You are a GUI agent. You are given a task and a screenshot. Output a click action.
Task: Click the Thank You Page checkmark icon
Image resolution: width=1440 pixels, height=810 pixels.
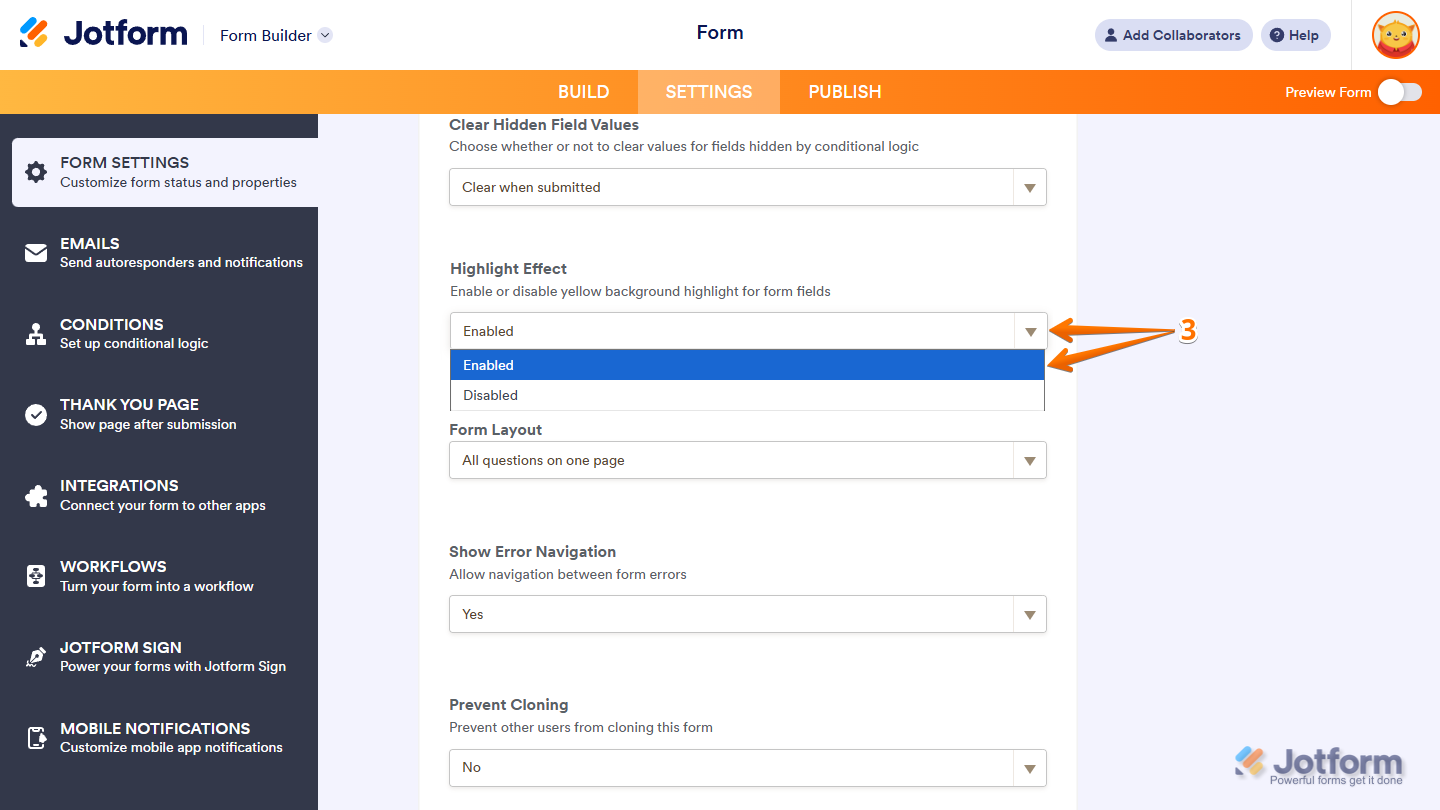(36, 414)
